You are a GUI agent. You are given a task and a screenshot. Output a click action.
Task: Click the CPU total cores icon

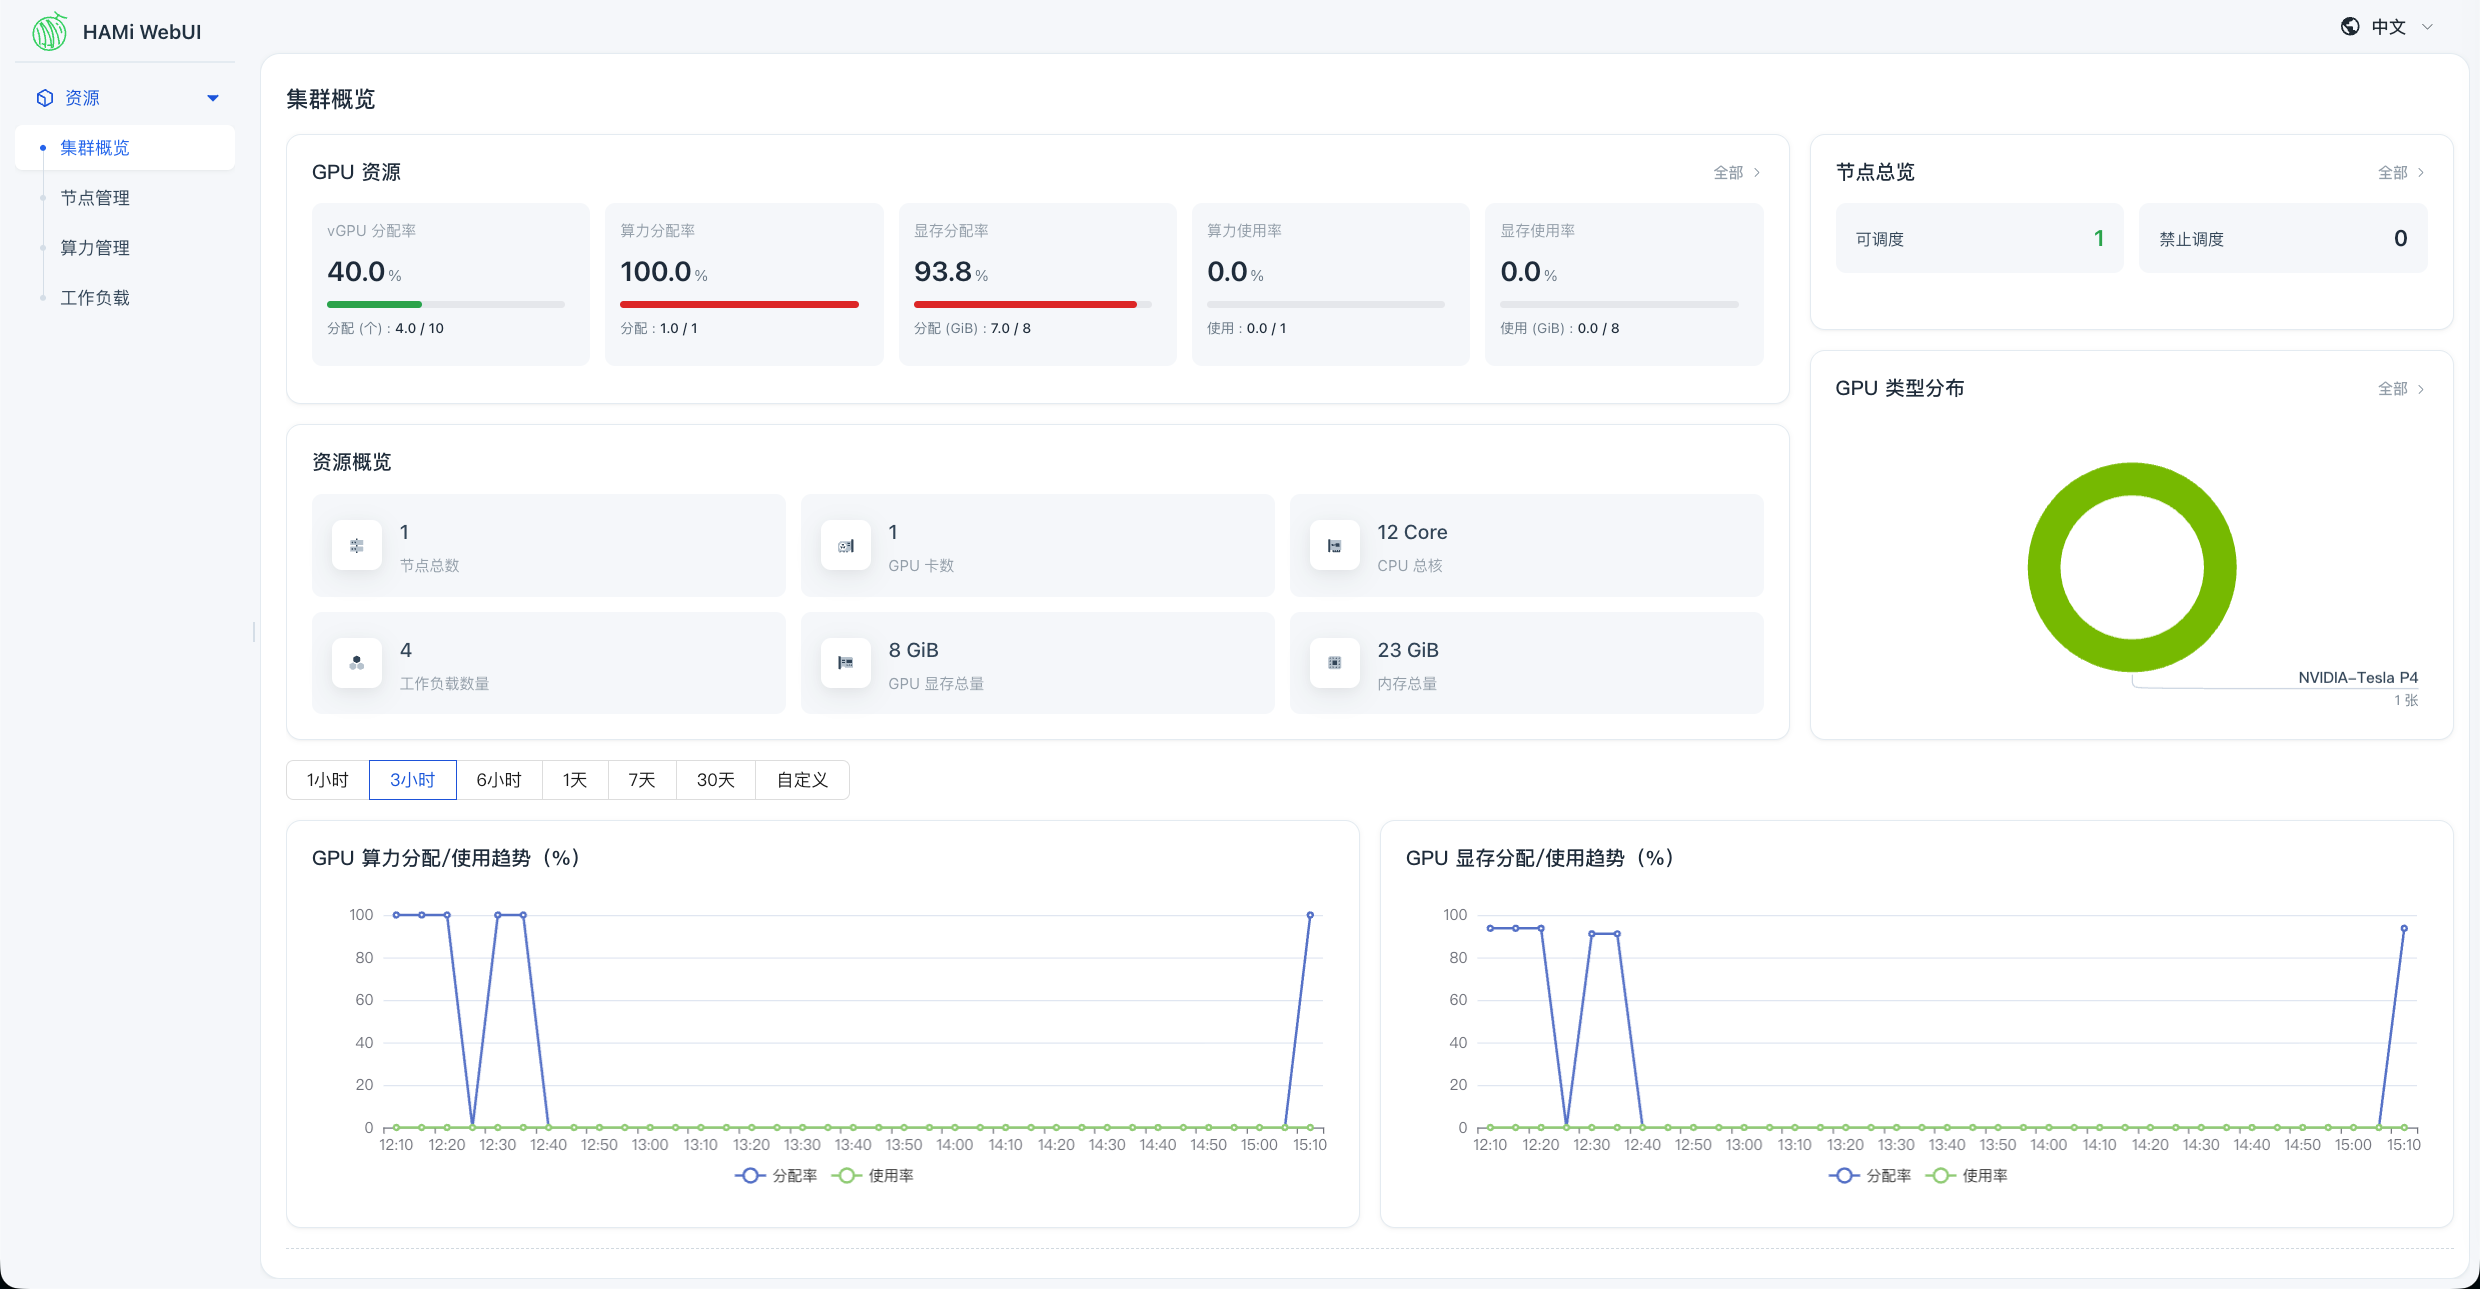click(1335, 545)
